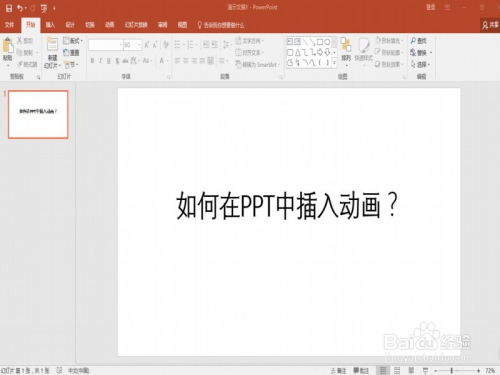The height and width of the screenshot is (375, 500).
Task: Click the line spacing icon
Action: [x=227, y=45]
